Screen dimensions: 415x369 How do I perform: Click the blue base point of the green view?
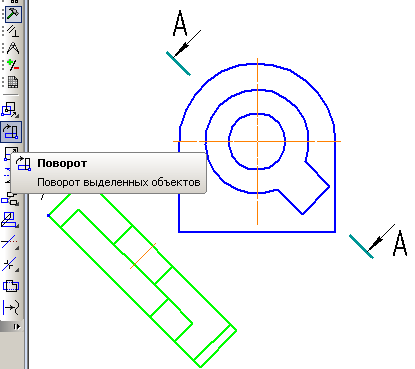[x=49, y=216]
